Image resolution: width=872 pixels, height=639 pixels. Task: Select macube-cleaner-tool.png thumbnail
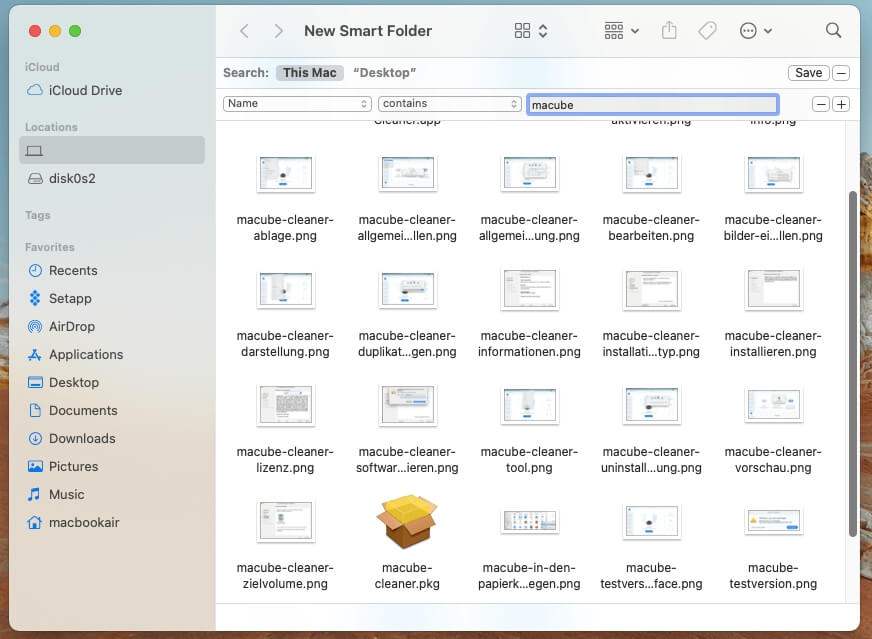529,405
